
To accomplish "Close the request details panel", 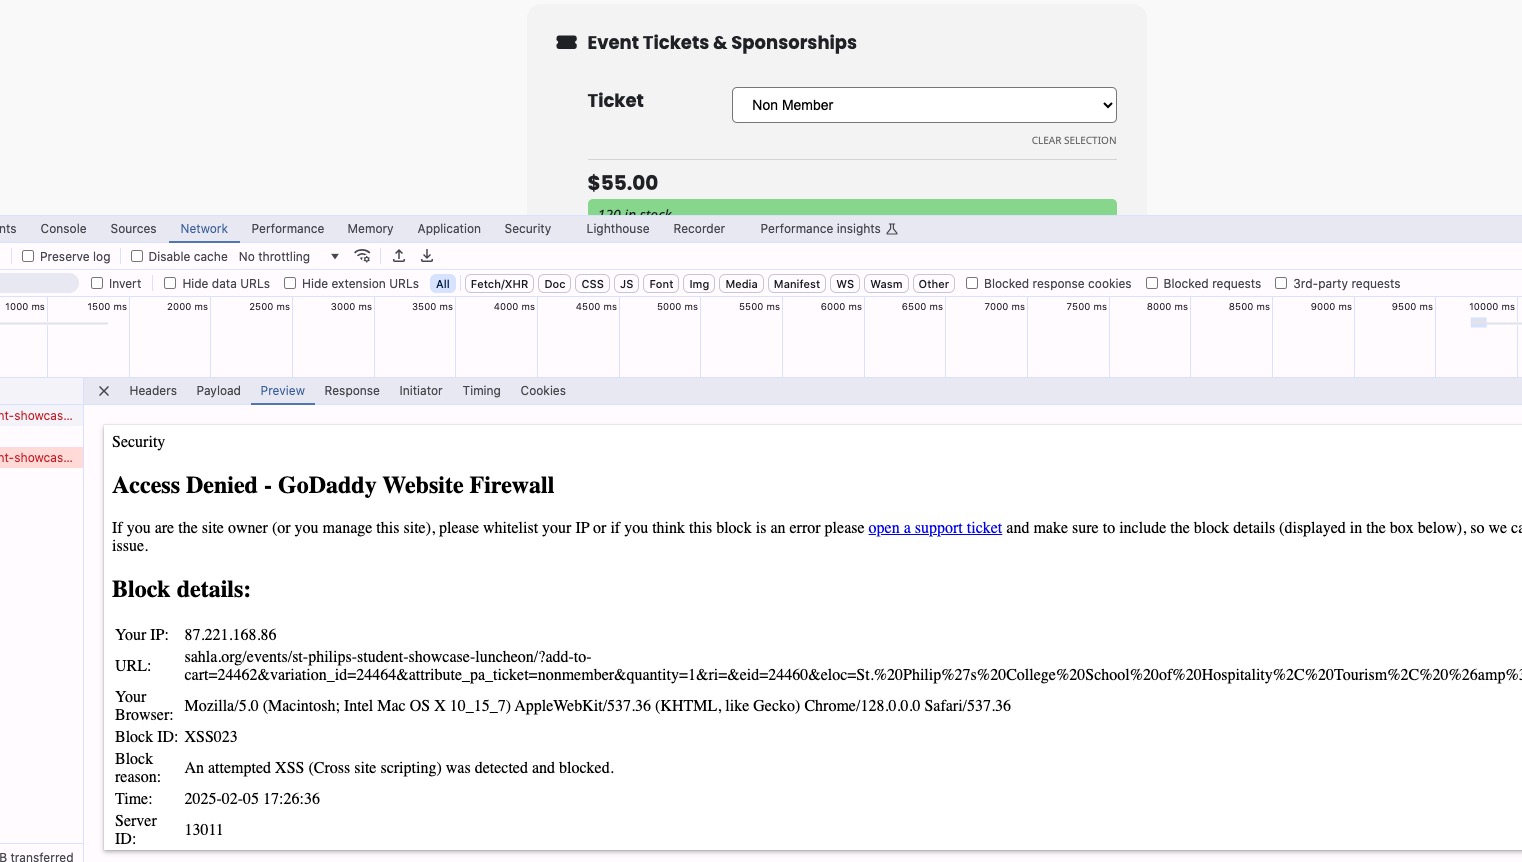I will click(x=104, y=391).
